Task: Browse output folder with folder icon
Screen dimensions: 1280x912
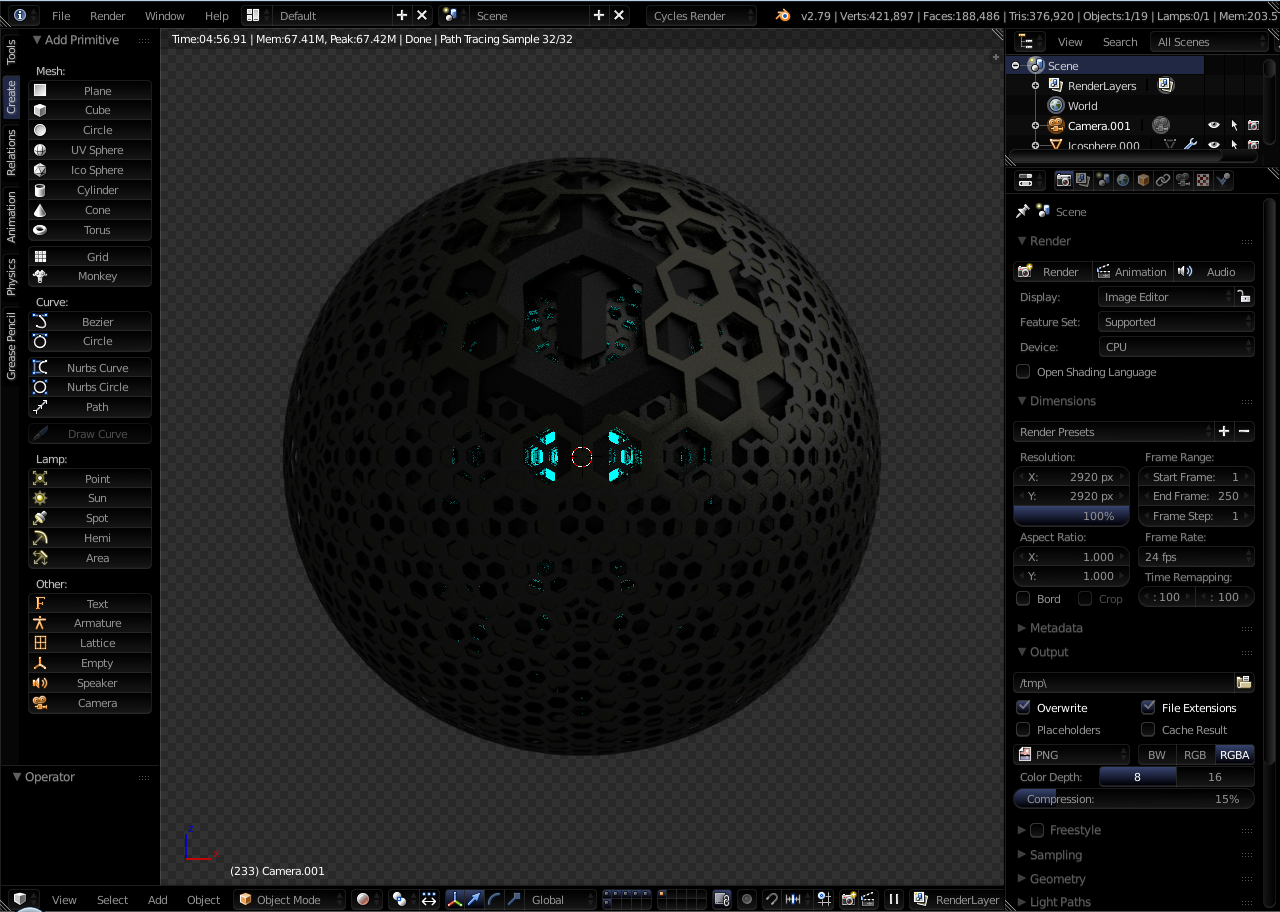Action: 1243,682
